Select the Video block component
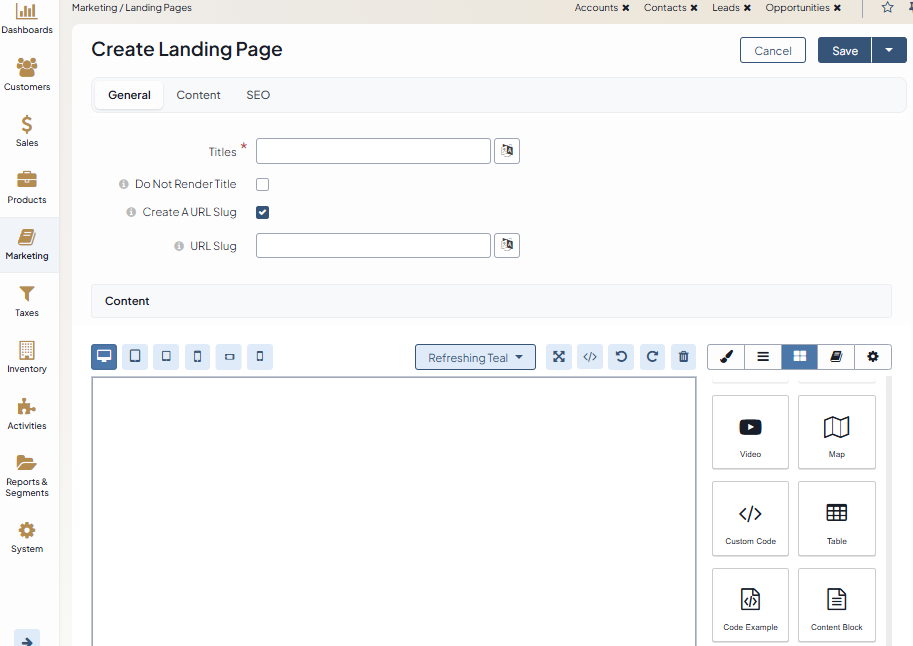913x646 pixels. point(750,432)
